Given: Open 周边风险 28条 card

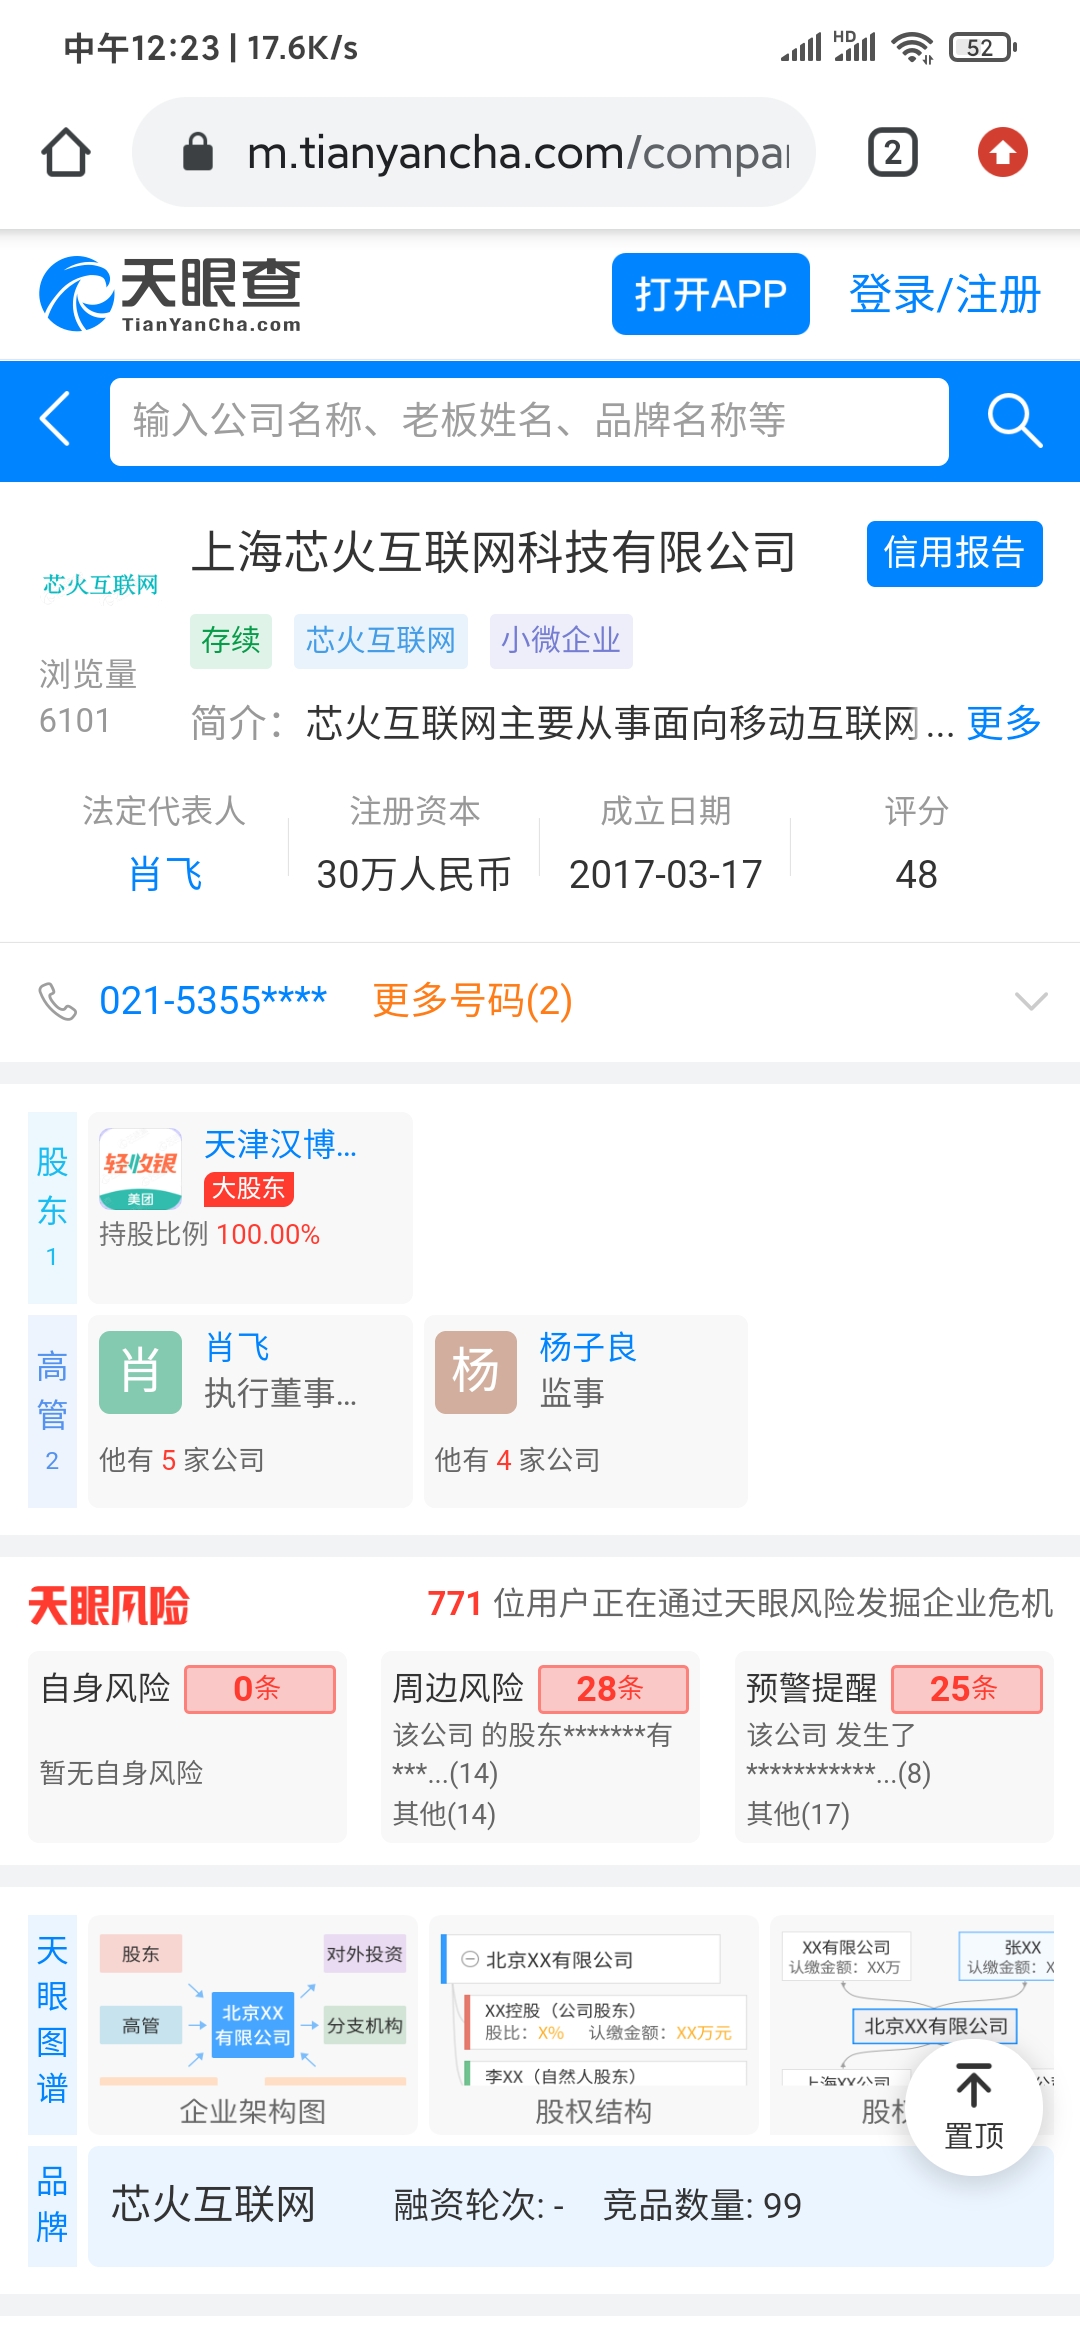Looking at the screenshot, I should (x=540, y=1747).
